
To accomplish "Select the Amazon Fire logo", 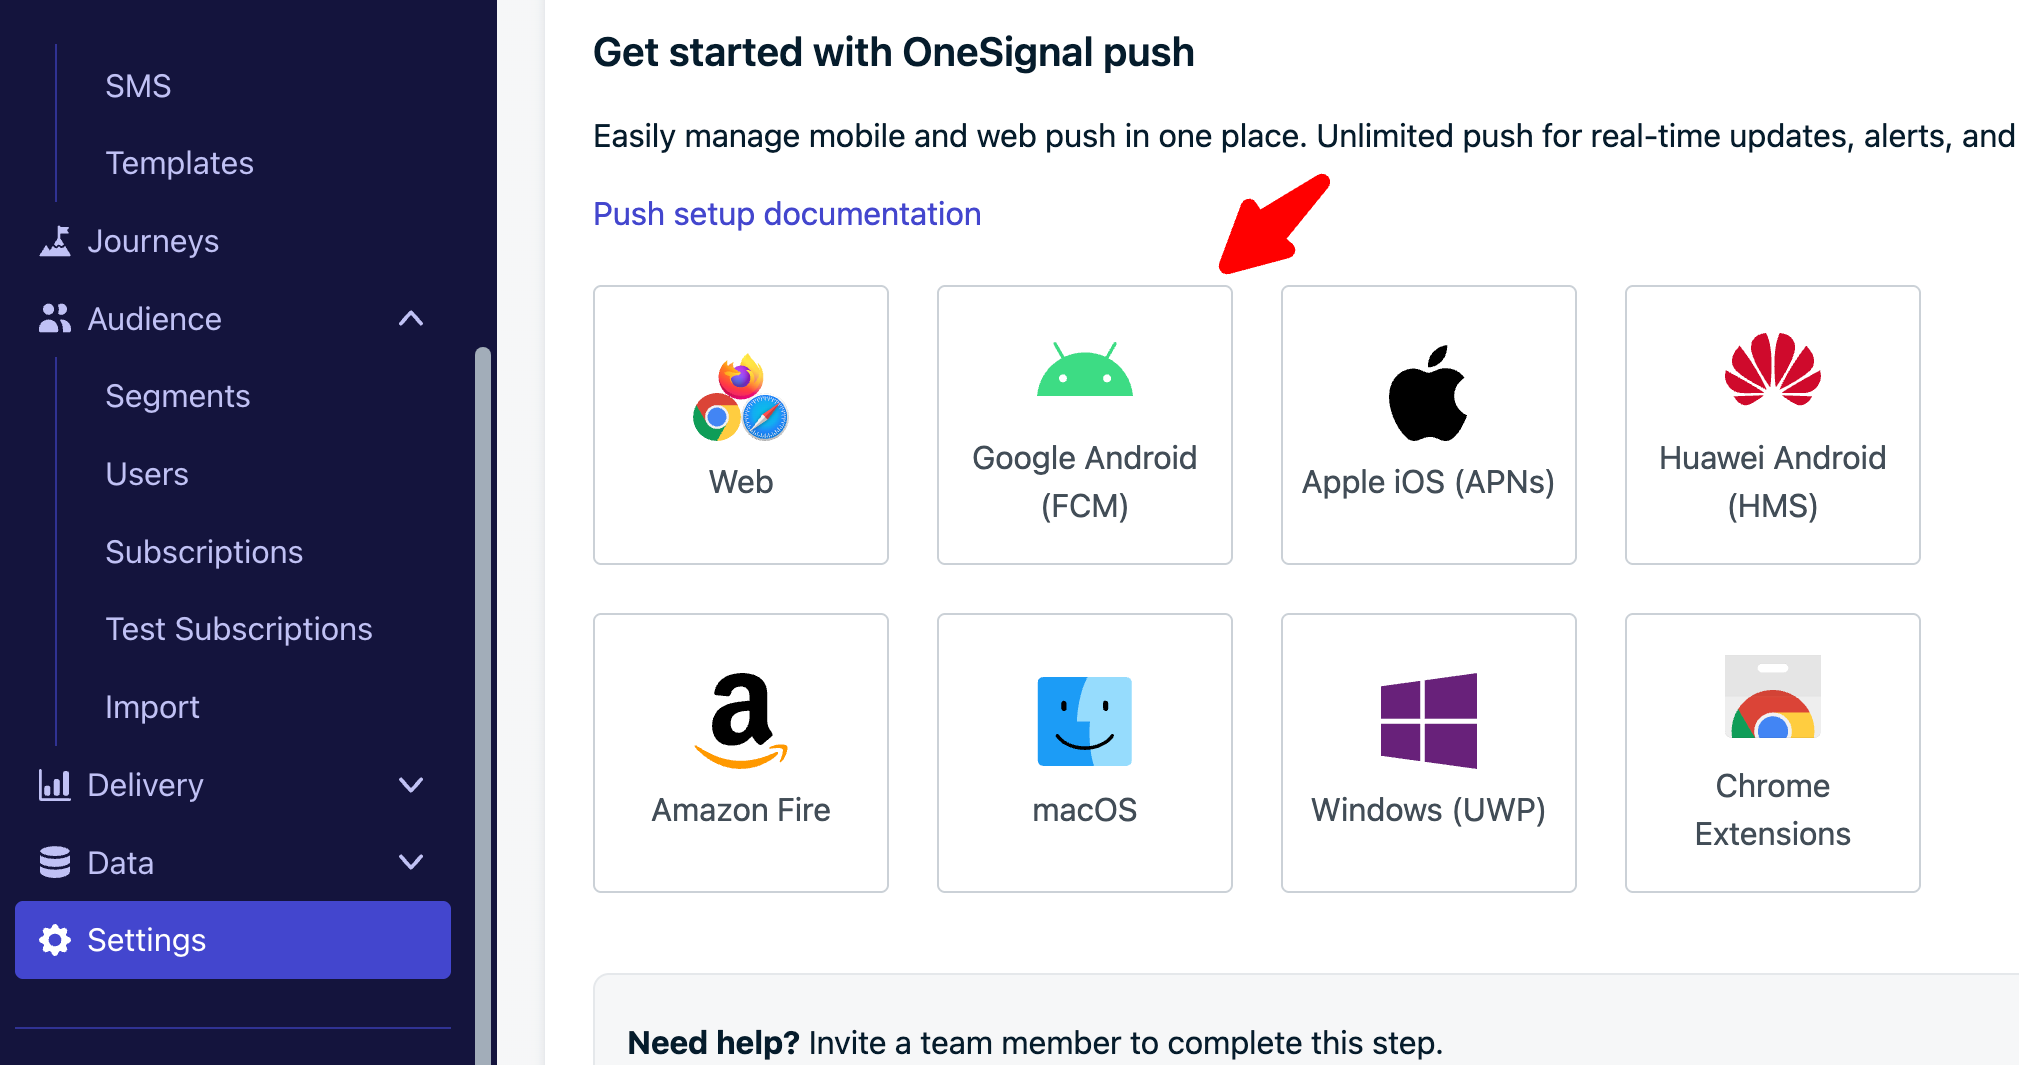I will coord(740,721).
